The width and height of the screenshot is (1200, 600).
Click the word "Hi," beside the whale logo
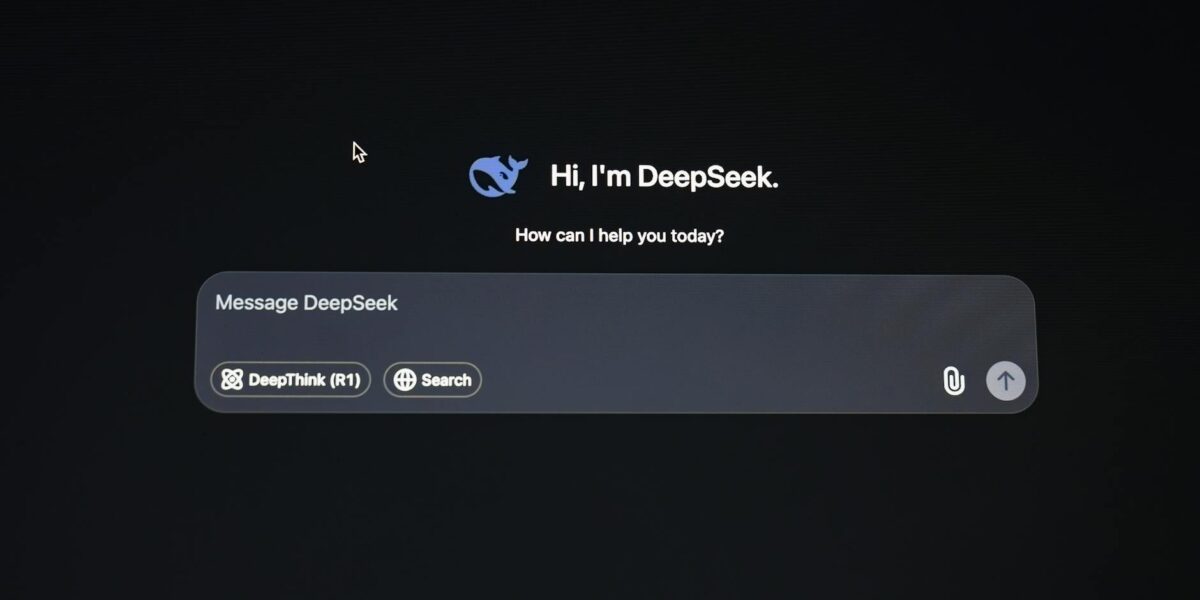[567, 177]
